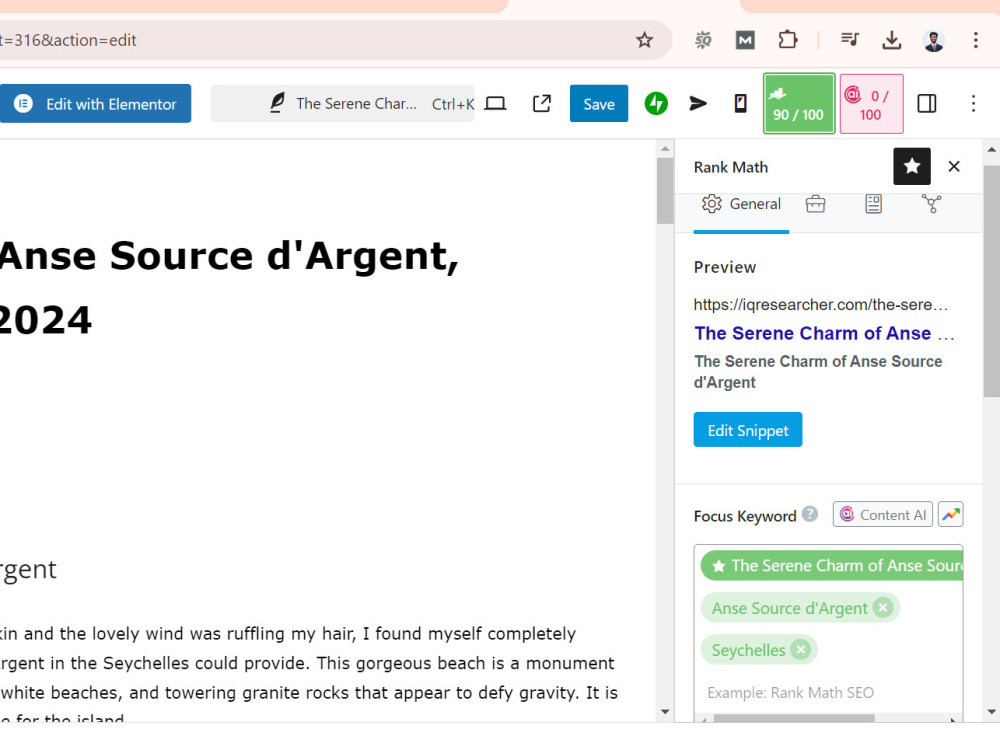Open the Chrome three-dot menu
1000x750 pixels.
[x=975, y=40]
